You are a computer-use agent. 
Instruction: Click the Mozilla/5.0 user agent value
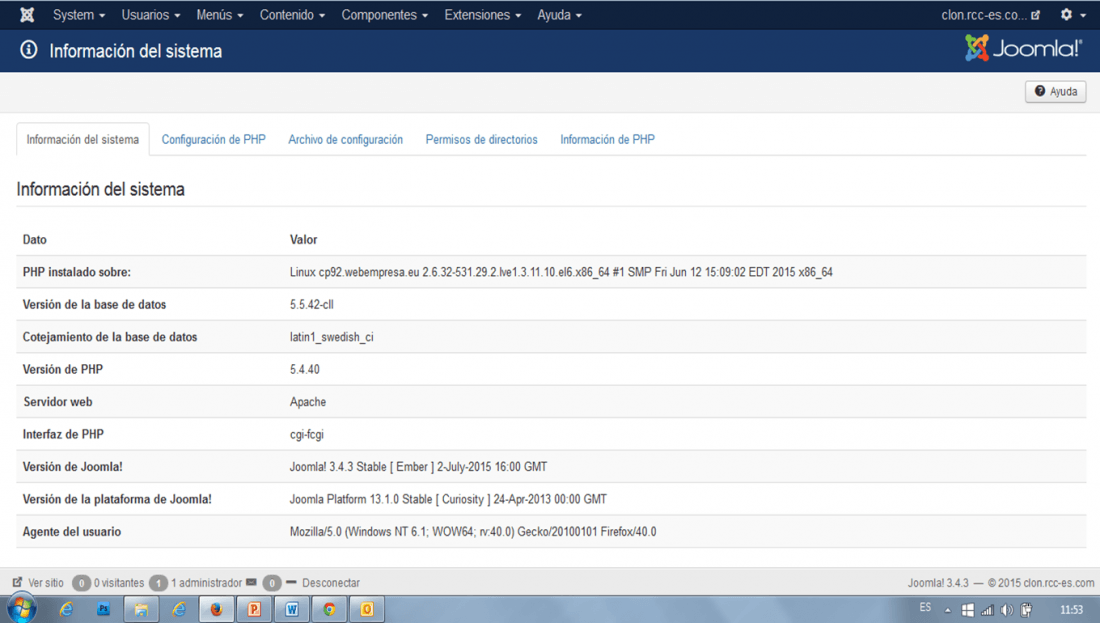pos(473,531)
